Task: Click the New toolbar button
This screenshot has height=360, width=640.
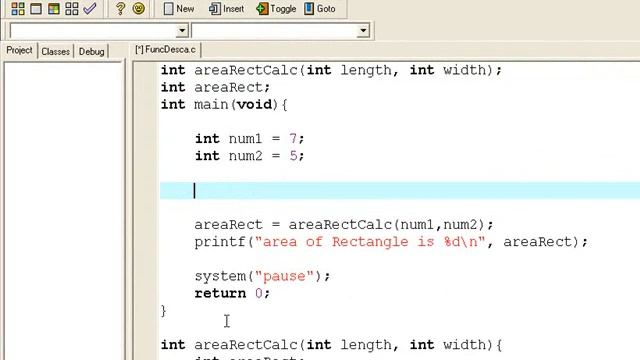Action: 179,9
